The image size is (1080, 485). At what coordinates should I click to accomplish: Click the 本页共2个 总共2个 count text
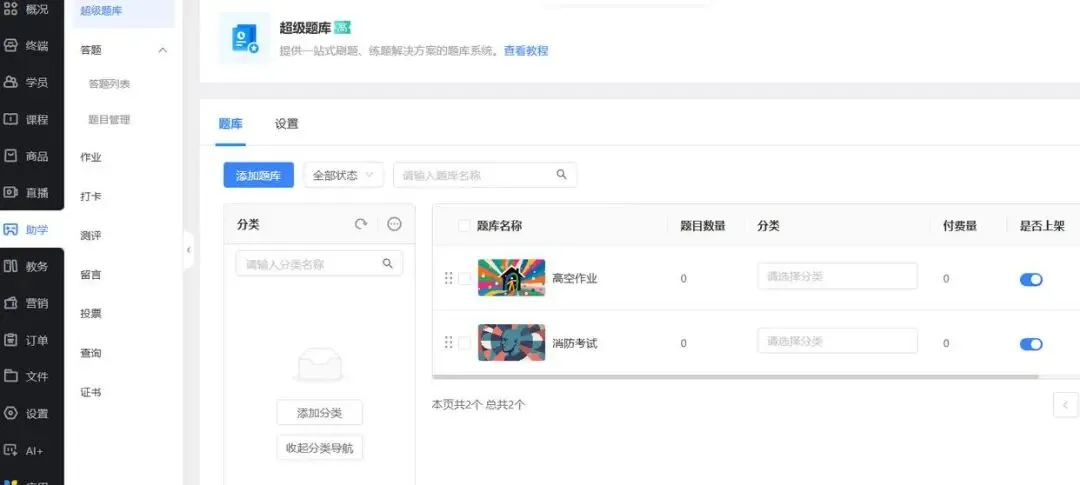[478, 404]
